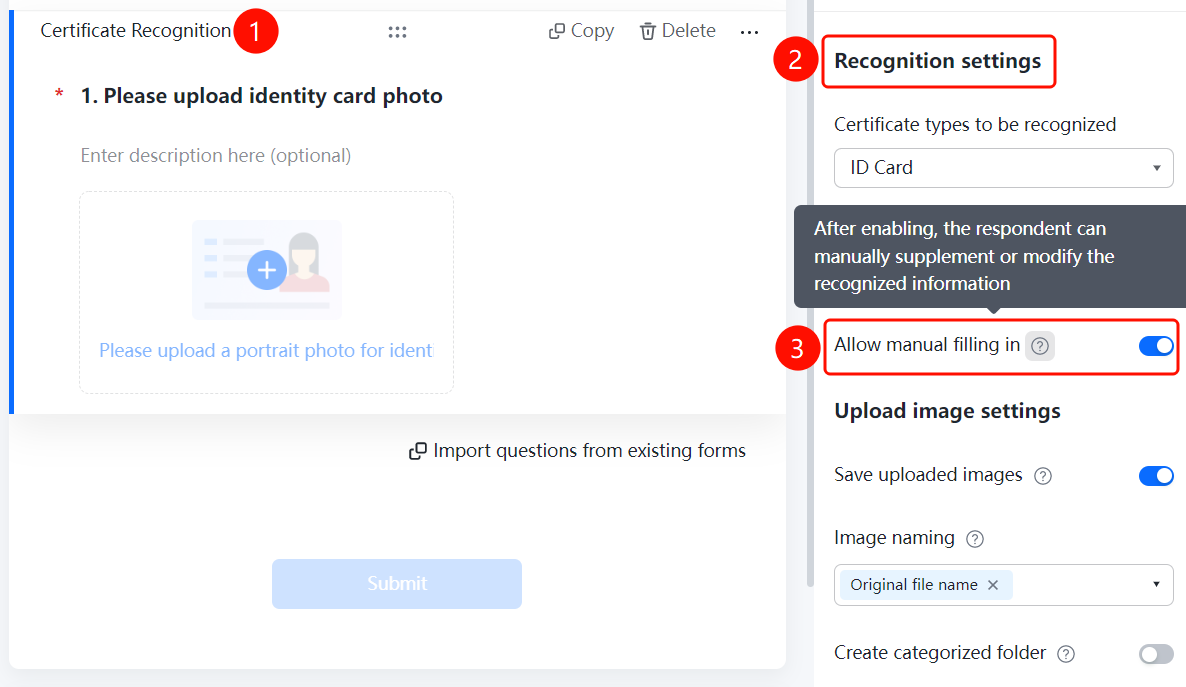Enable the Create categorized folder switch
The width and height of the screenshot is (1186, 687).
[x=1156, y=654]
